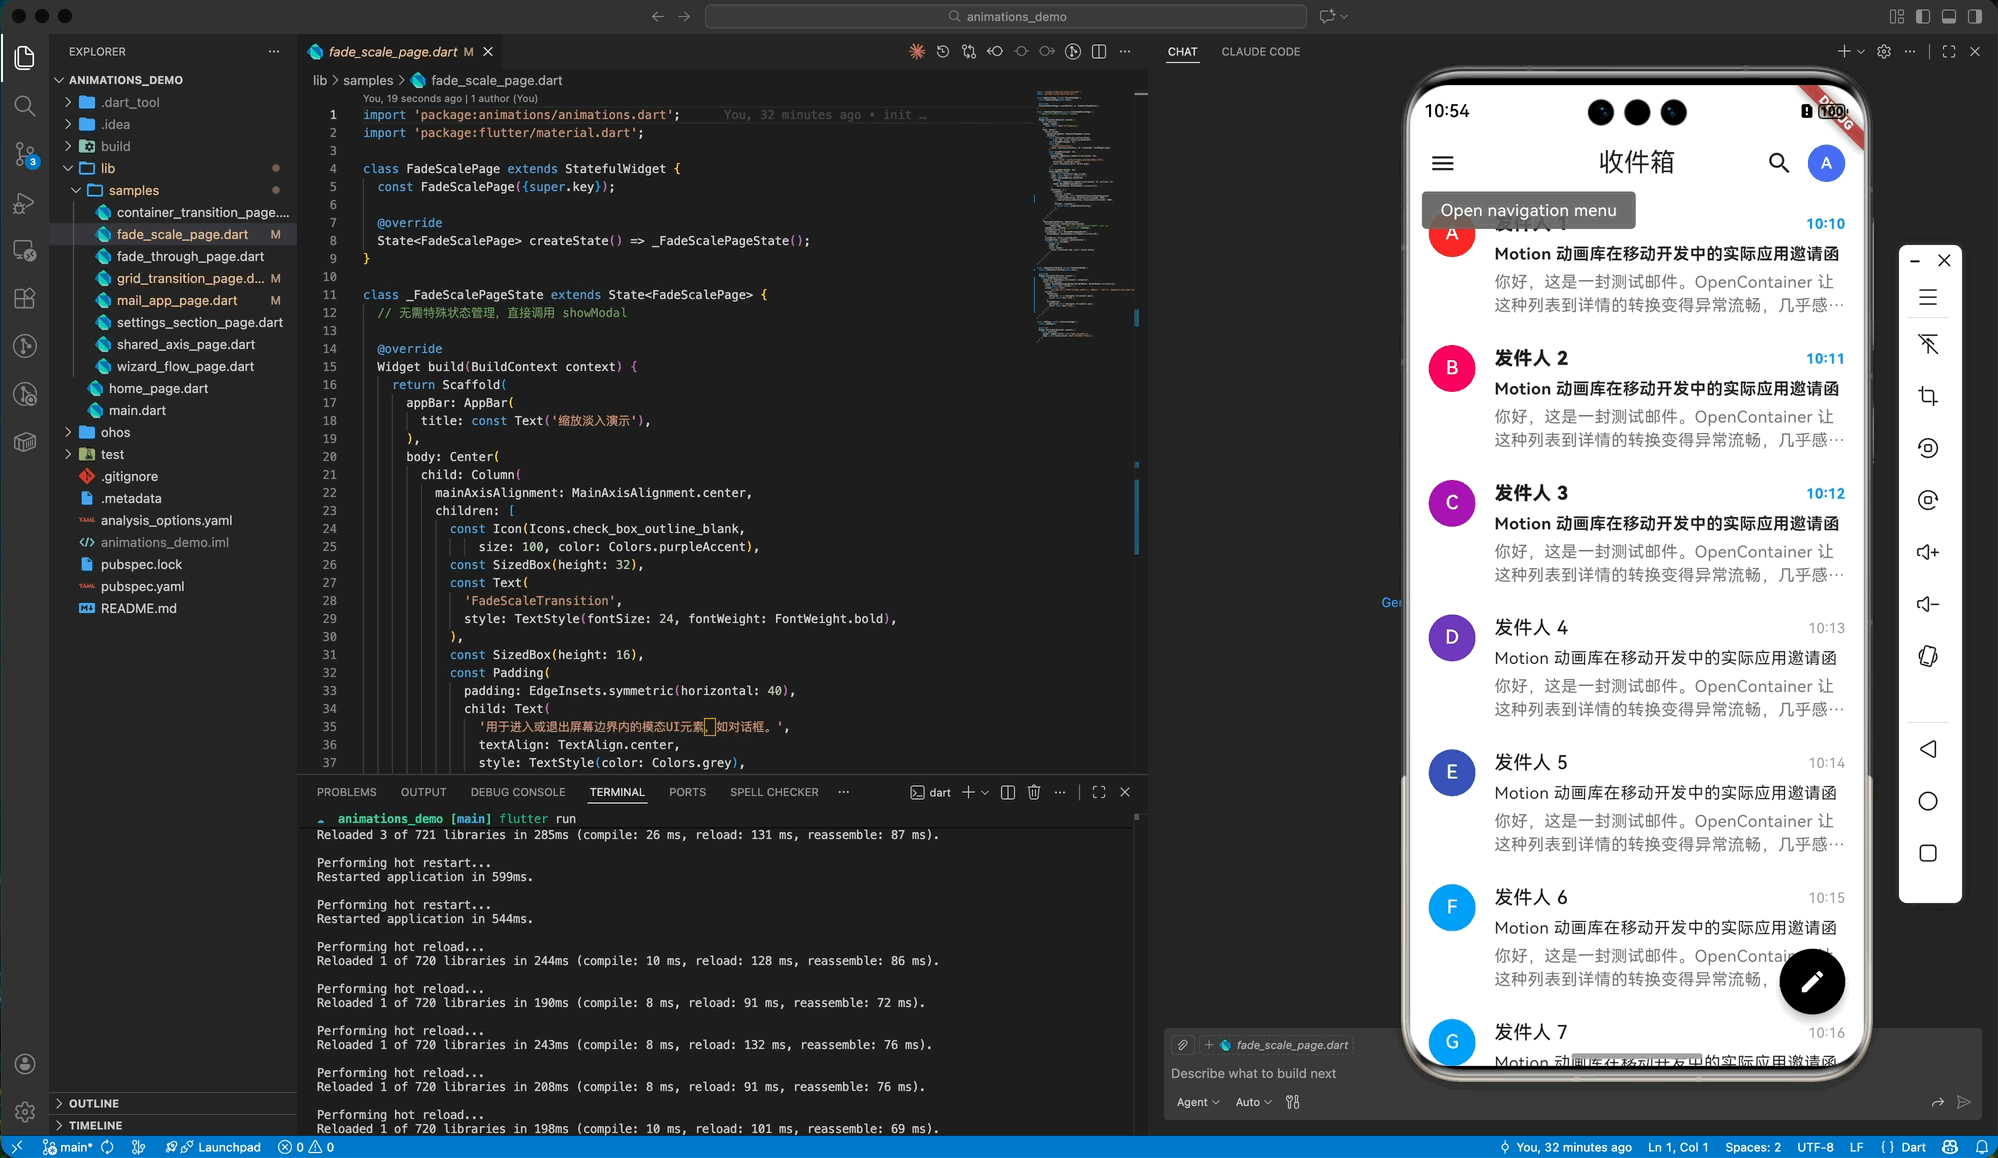
Task: Expand the ohos folder
Action: [x=115, y=432]
